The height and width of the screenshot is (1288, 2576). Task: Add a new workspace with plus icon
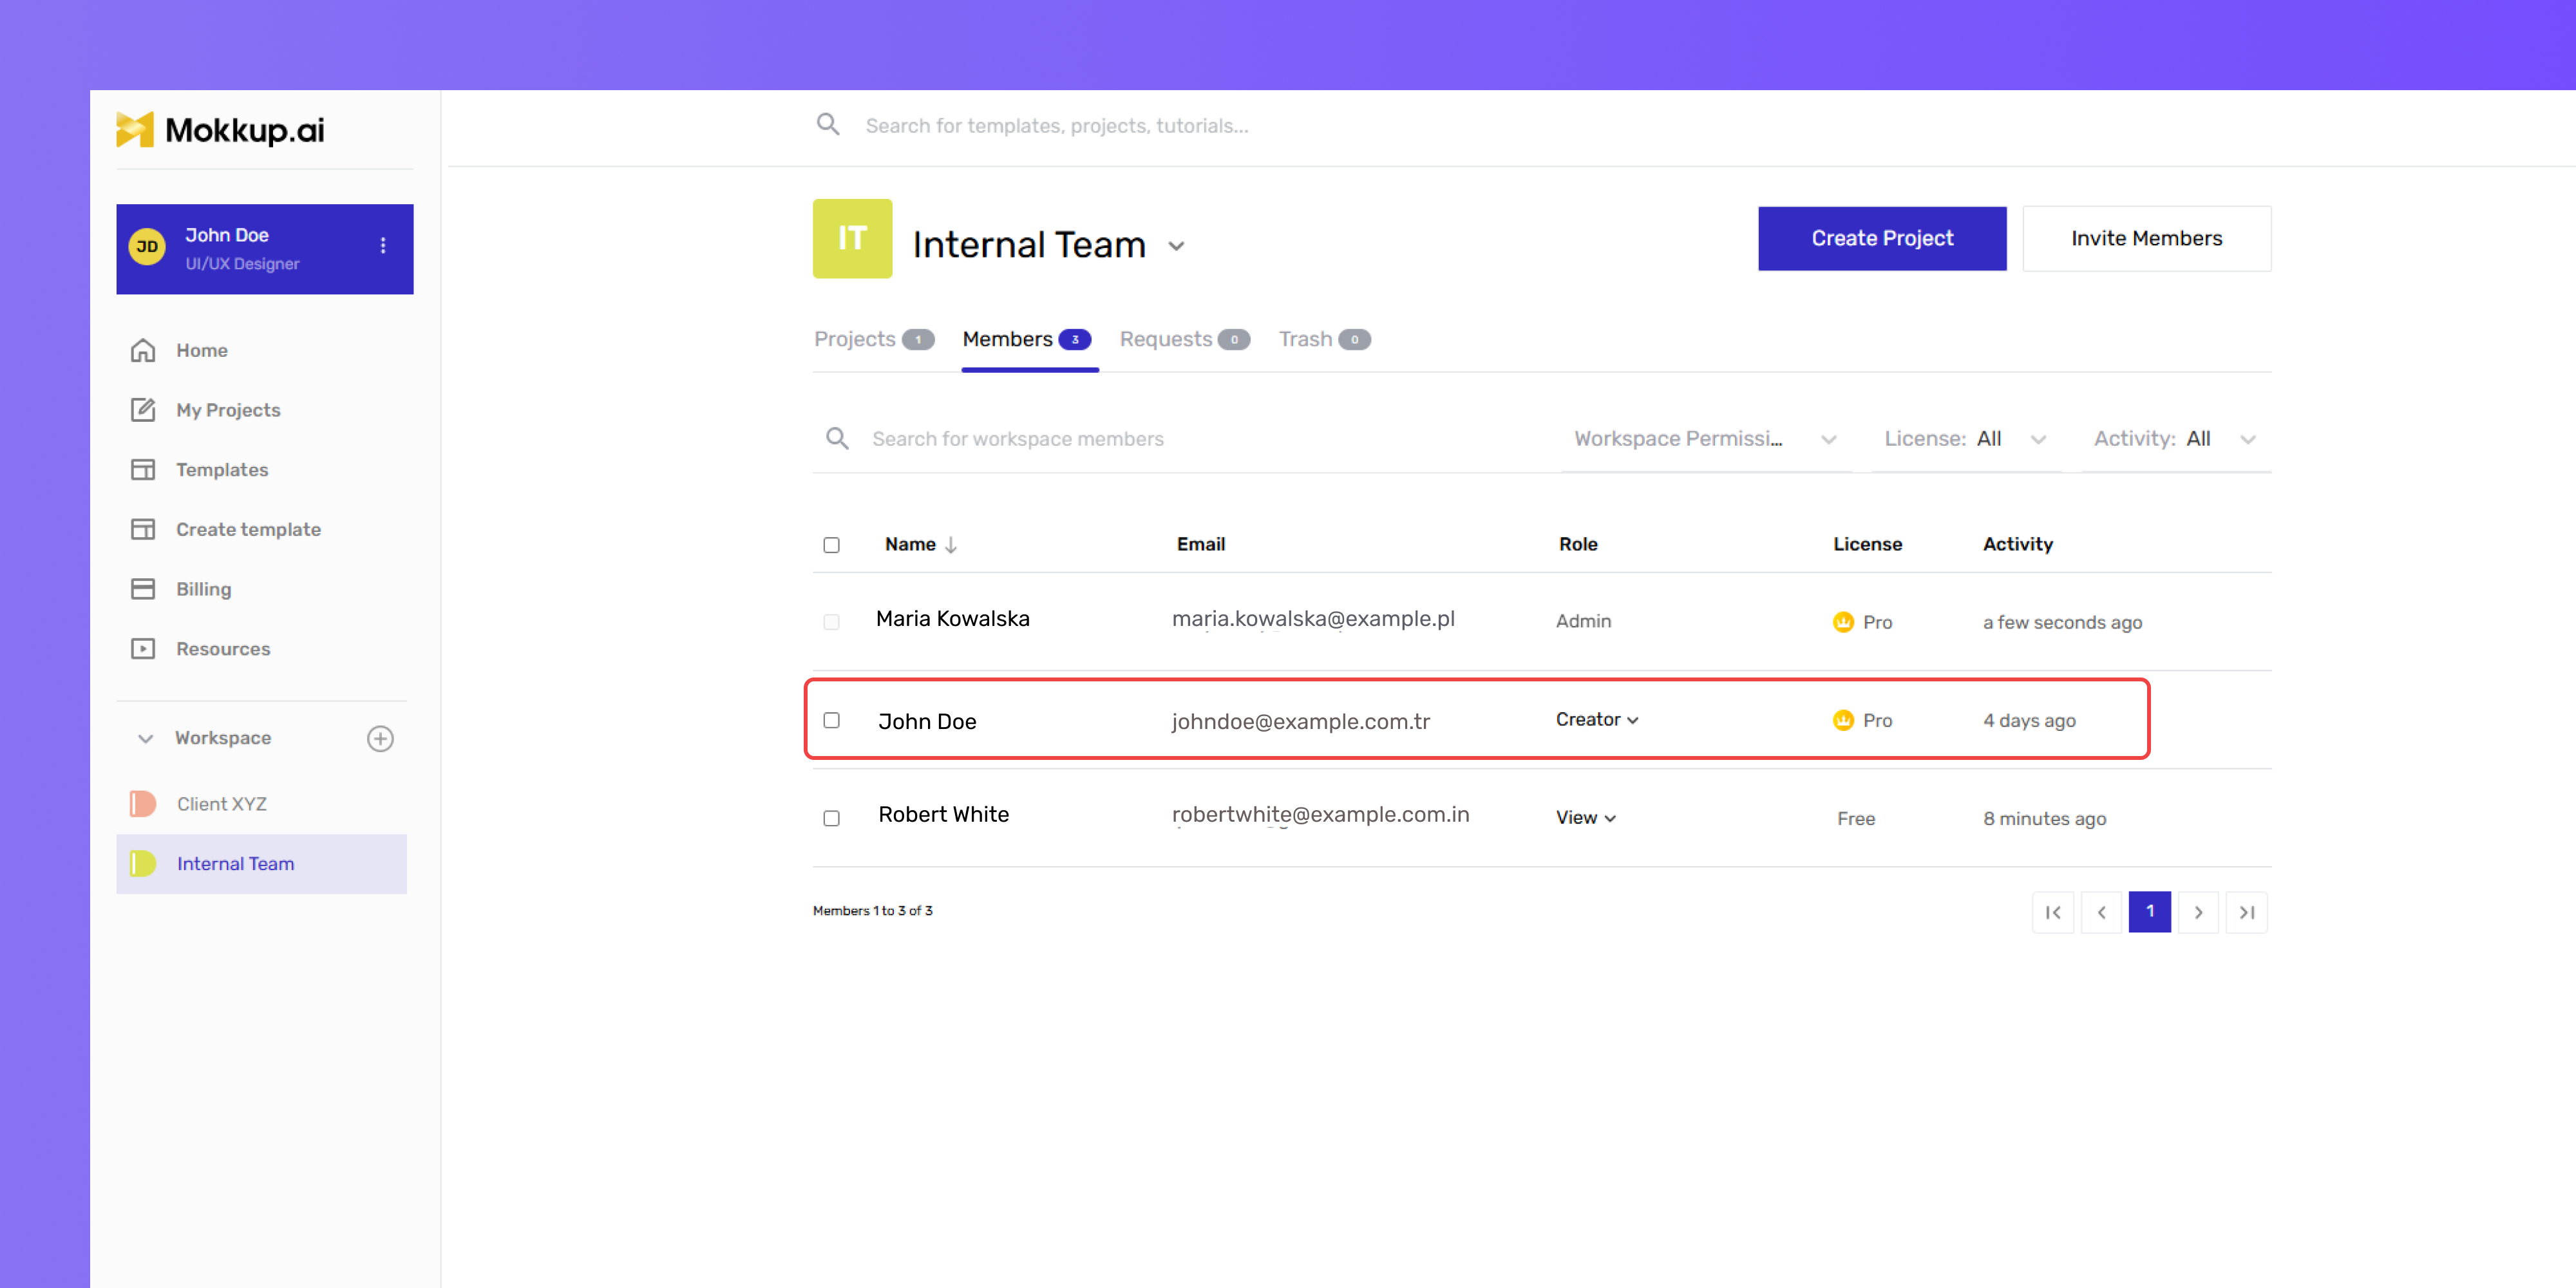[380, 738]
